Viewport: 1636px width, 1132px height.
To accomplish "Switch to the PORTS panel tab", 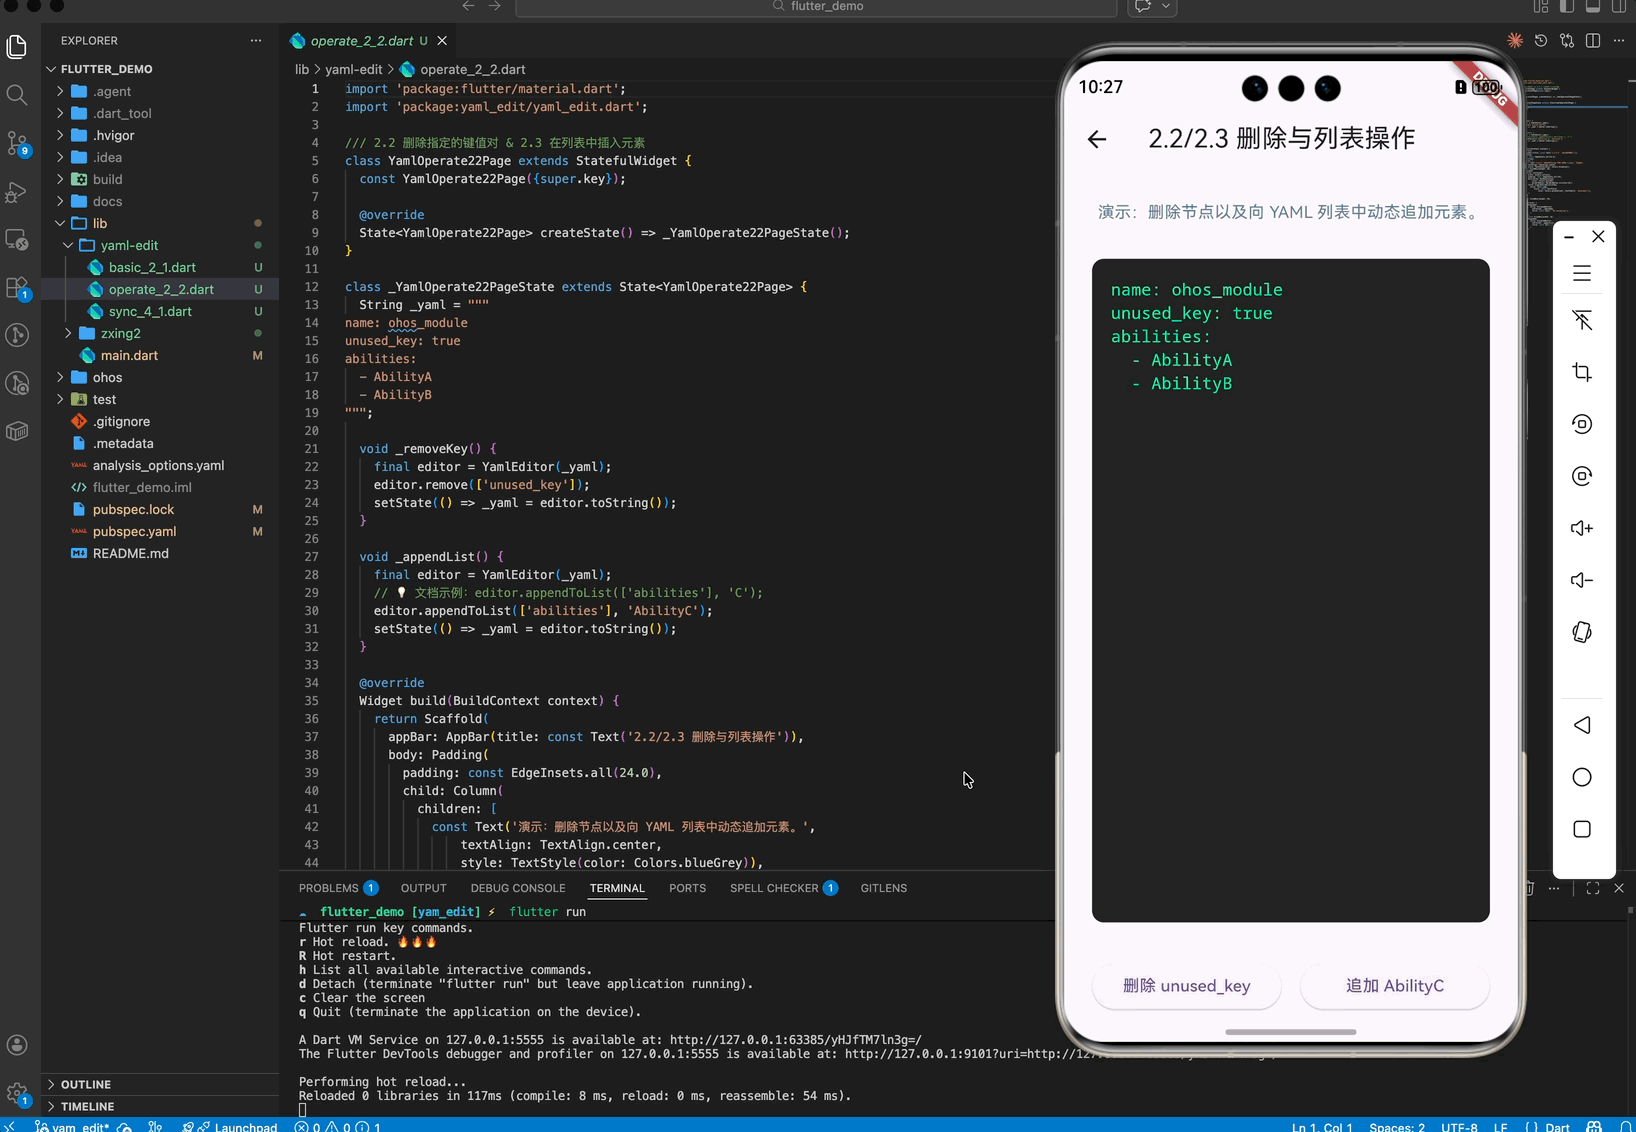I will point(687,888).
